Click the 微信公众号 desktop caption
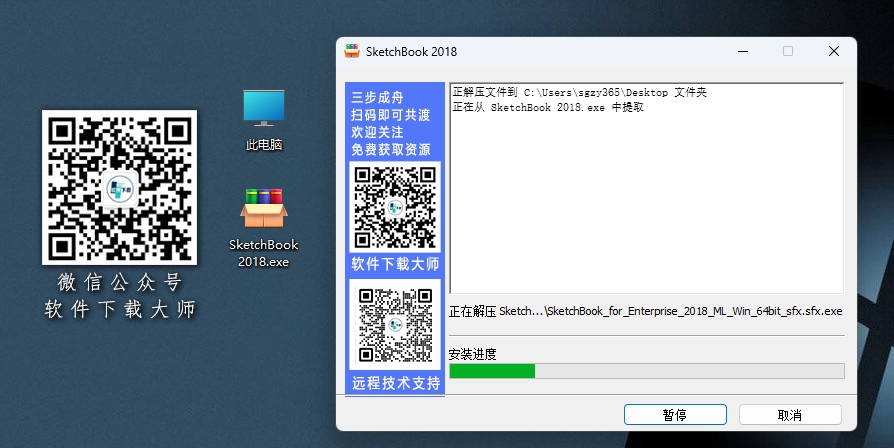This screenshot has height=448, width=894. (x=119, y=282)
